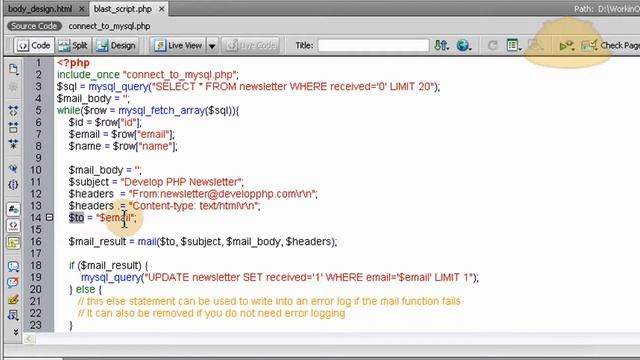
Task: Click line number 23 in gutter
Action: pyautogui.click(x=36, y=325)
